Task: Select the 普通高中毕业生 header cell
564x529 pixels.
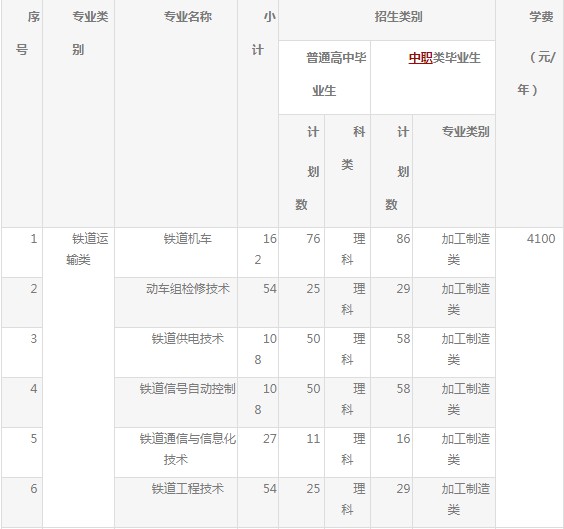Action: pyautogui.click(x=324, y=77)
